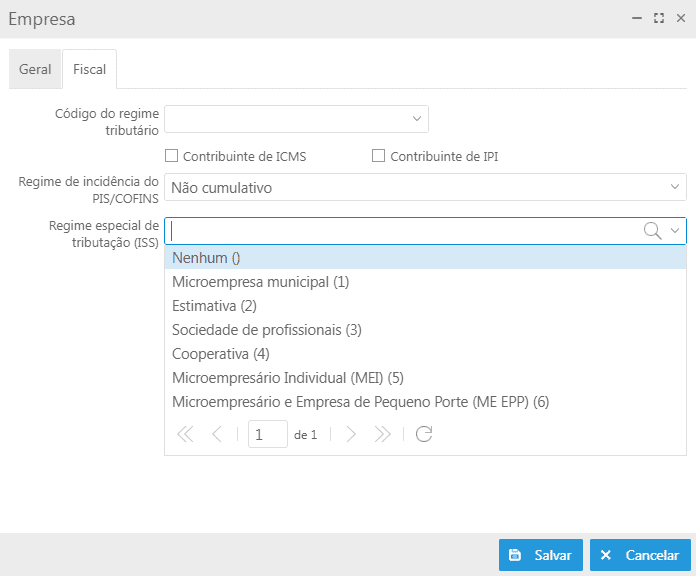The width and height of the screenshot is (696, 576).
Task: Refresh the dropdown list results
Action: [x=424, y=434]
